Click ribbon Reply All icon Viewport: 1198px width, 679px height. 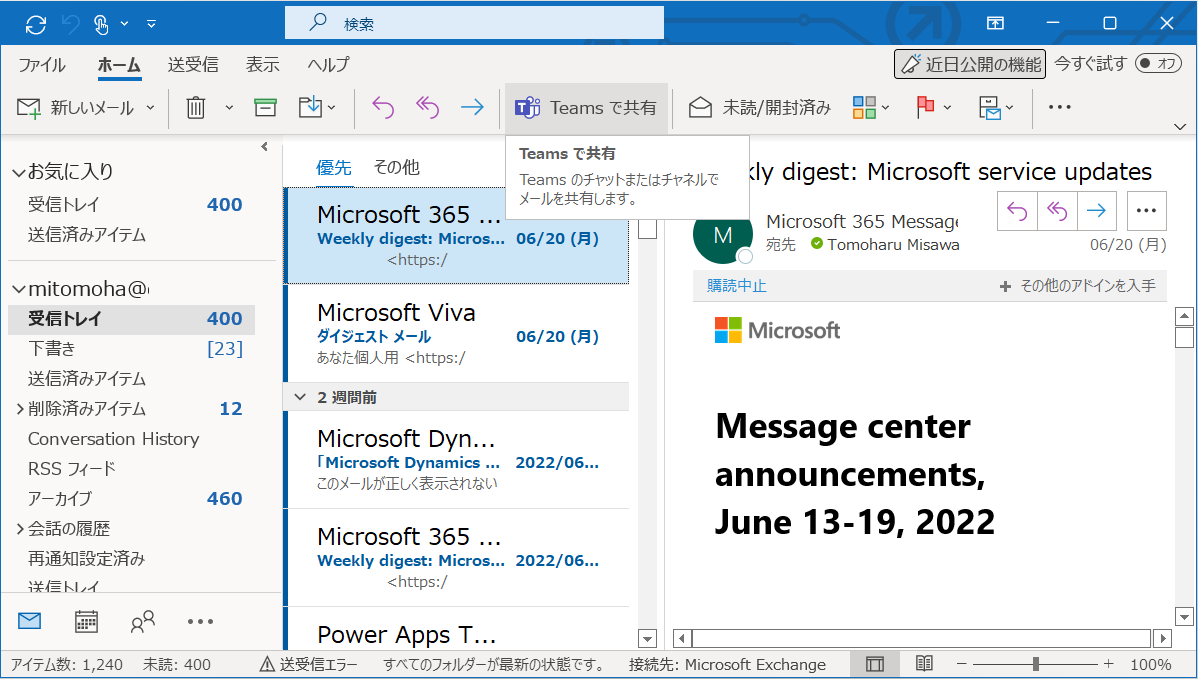pos(427,108)
